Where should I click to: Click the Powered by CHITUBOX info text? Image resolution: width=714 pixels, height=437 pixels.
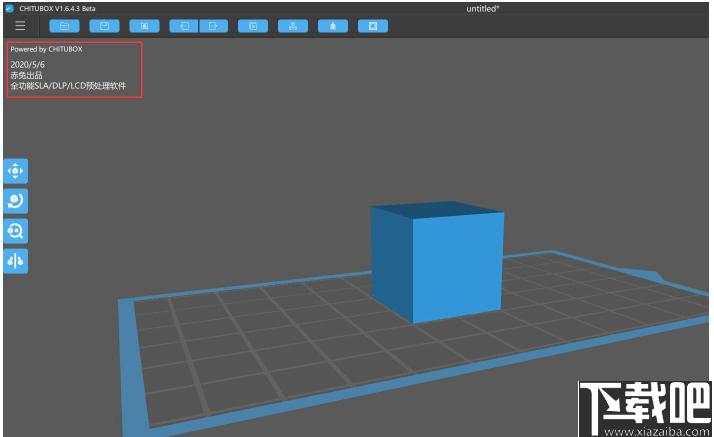pos(46,49)
